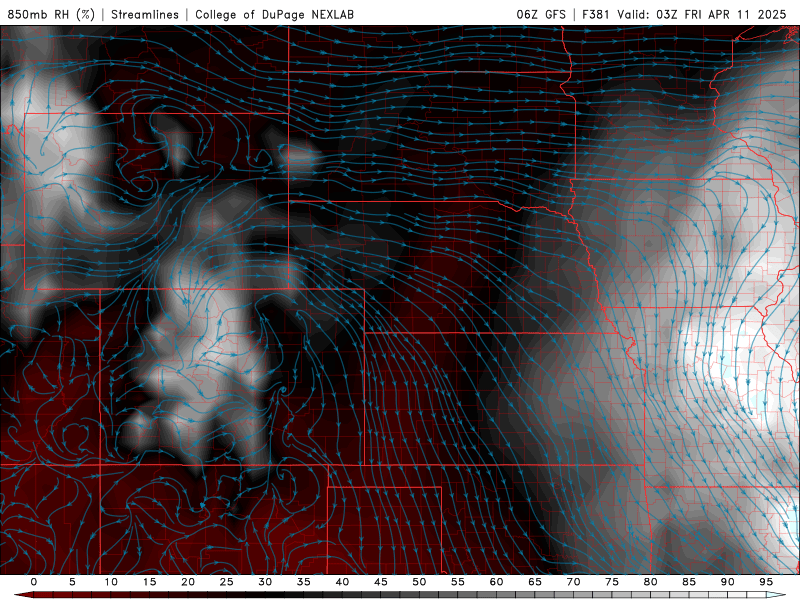The width and height of the screenshot is (800, 600).
Task: Click the "80" value on color scale
Action: click(650, 582)
